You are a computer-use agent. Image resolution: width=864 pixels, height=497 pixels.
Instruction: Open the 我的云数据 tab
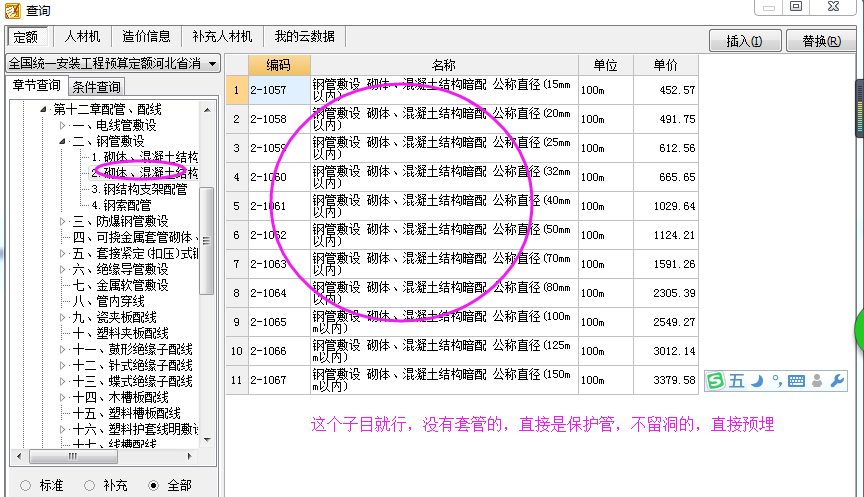[x=305, y=36]
